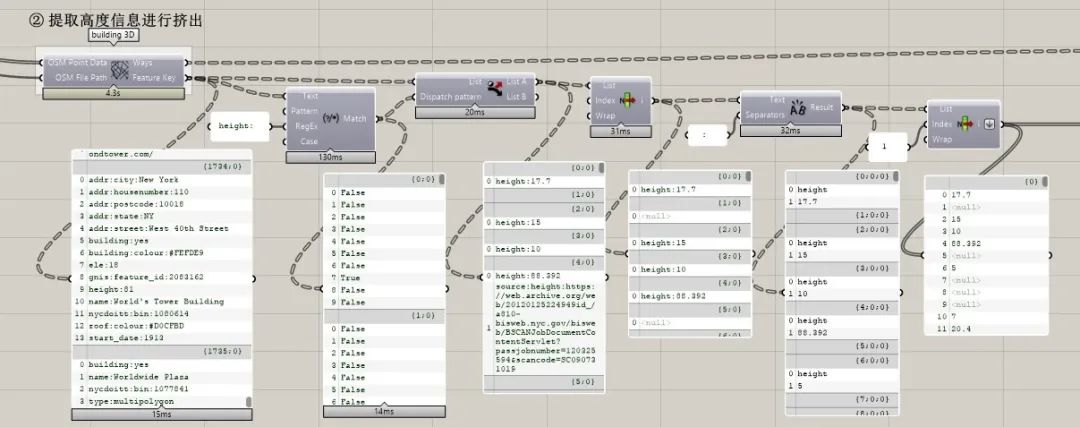Select the ':' separator panel
The height and width of the screenshot is (427, 1080).
[707, 136]
